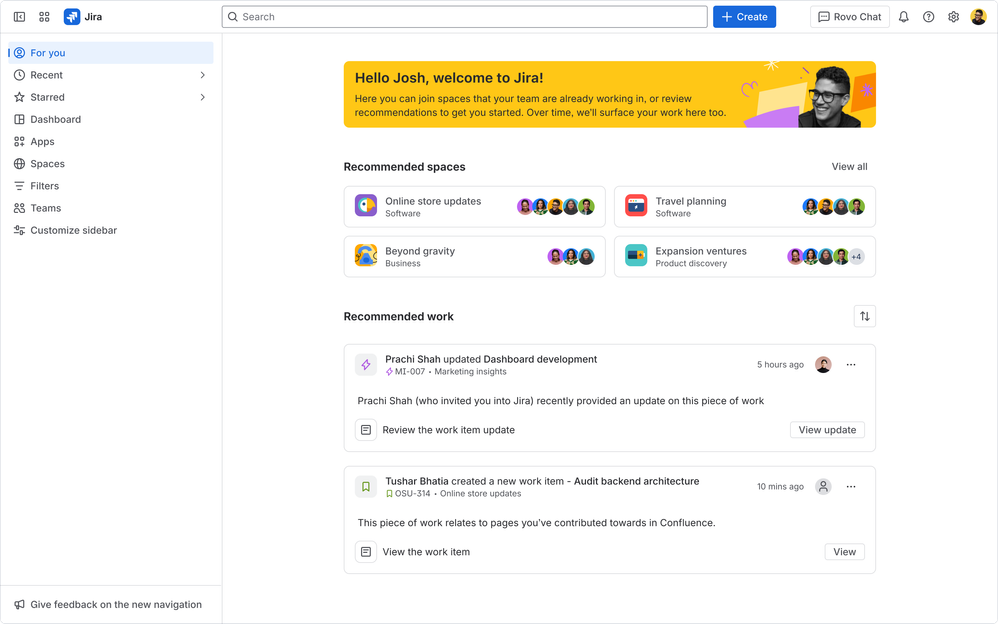The width and height of the screenshot is (998, 624).
Task: Click the 'Hello Josh, welcome to Jira!' heading
Action: point(449,78)
